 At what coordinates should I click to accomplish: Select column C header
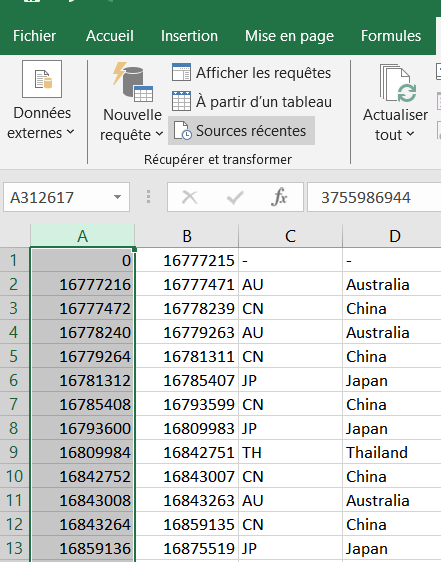pos(290,236)
